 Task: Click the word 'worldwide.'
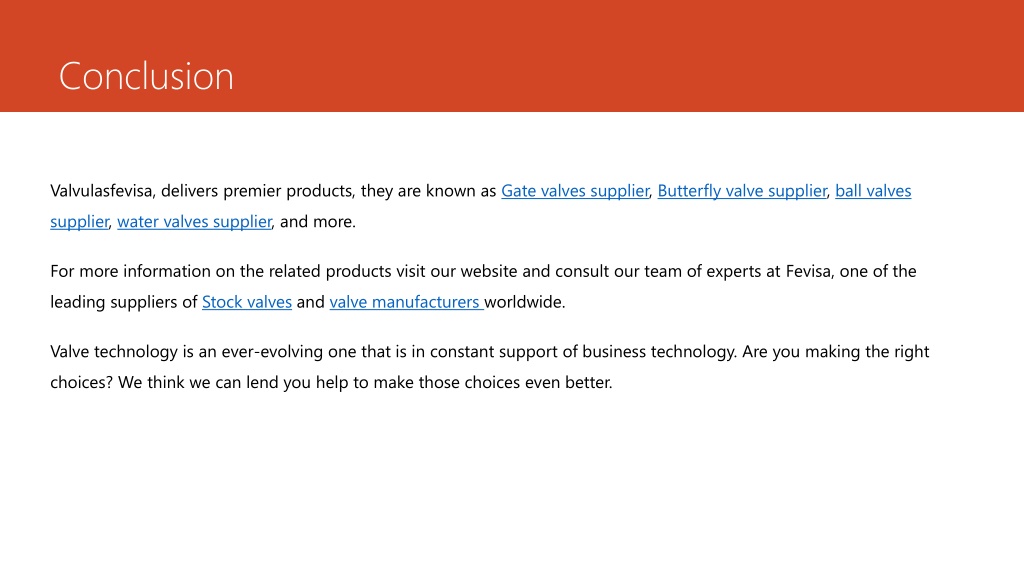pyautogui.click(x=525, y=302)
